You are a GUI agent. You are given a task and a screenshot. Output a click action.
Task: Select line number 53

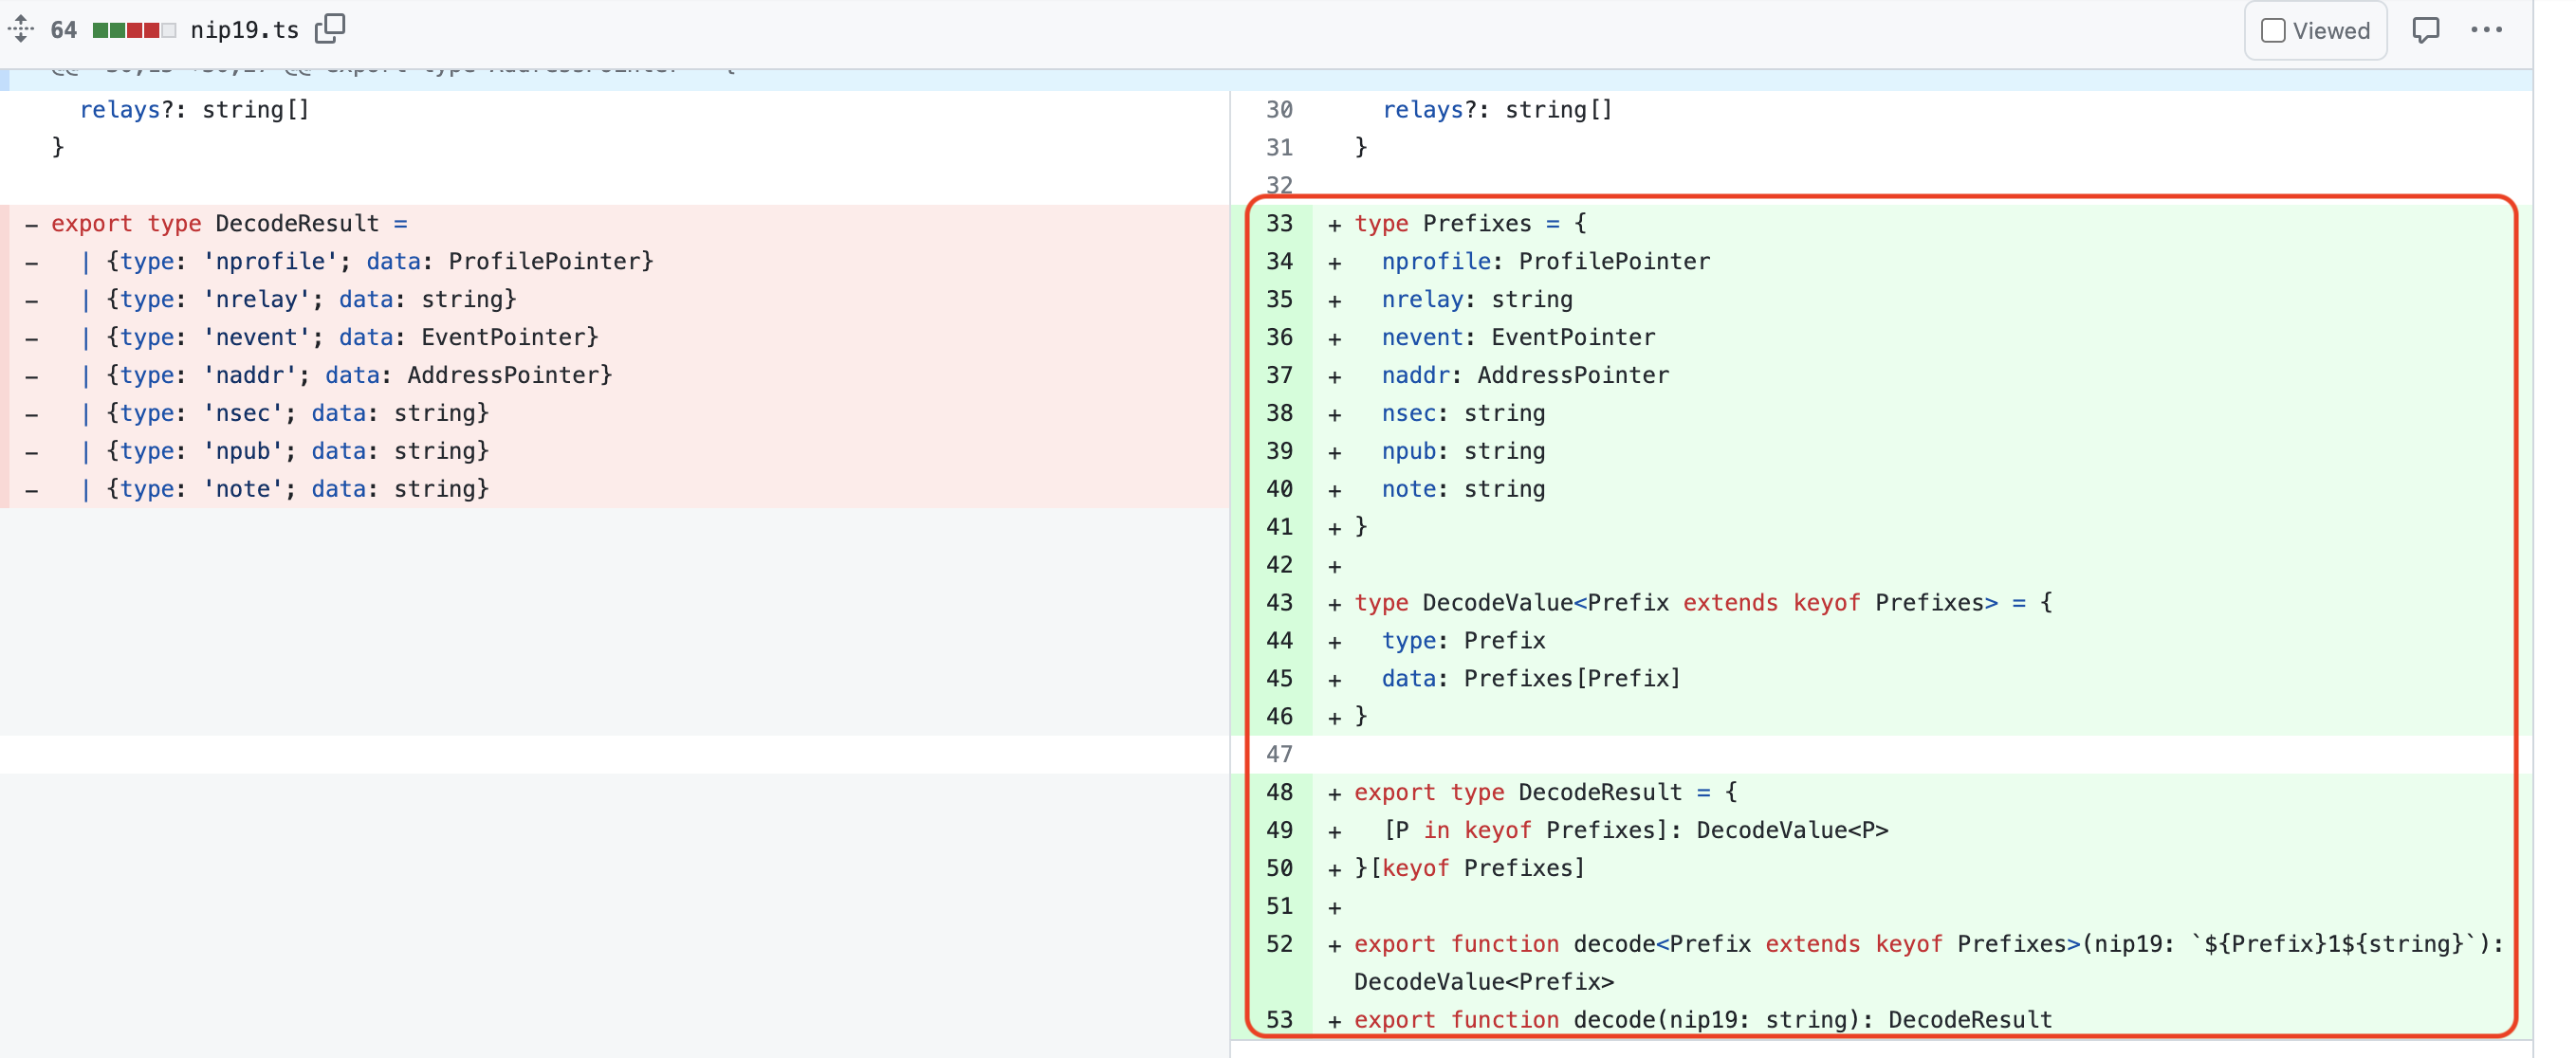(1279, 1020)
